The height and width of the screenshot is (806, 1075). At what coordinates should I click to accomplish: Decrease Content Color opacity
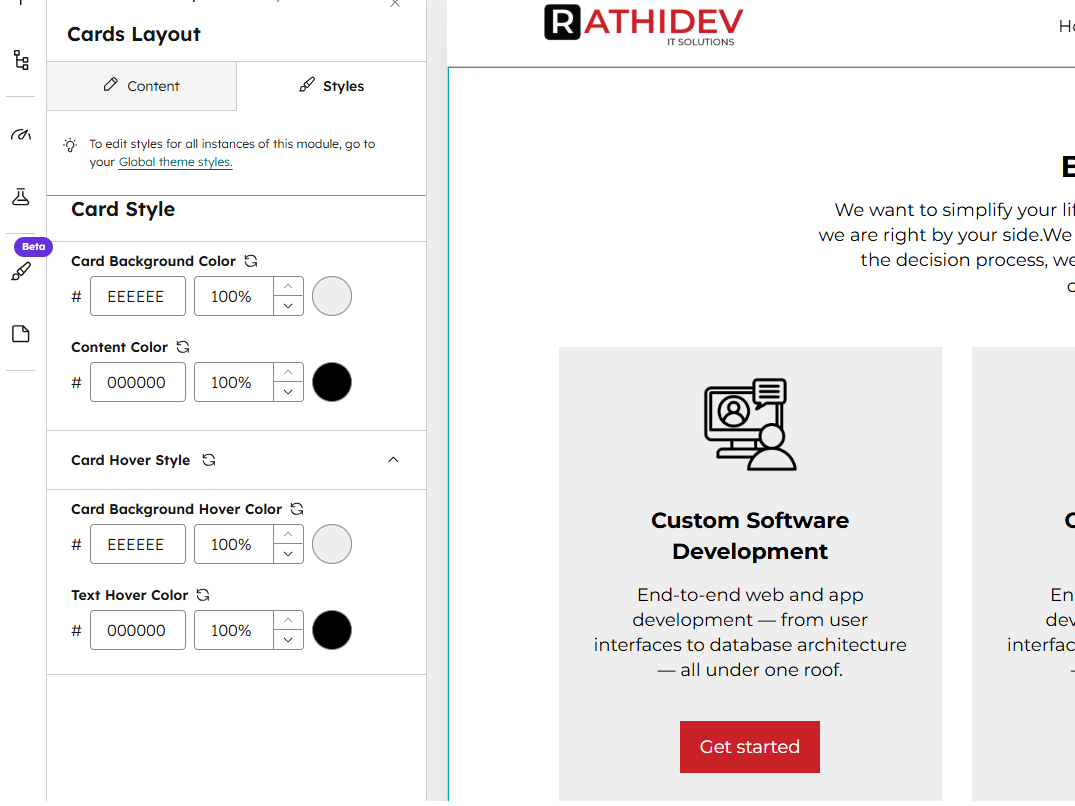coord(289,391)
